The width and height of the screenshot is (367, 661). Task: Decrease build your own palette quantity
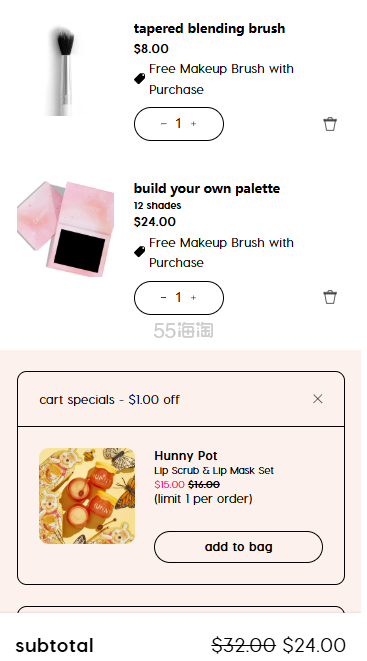[x=164, y=297]
